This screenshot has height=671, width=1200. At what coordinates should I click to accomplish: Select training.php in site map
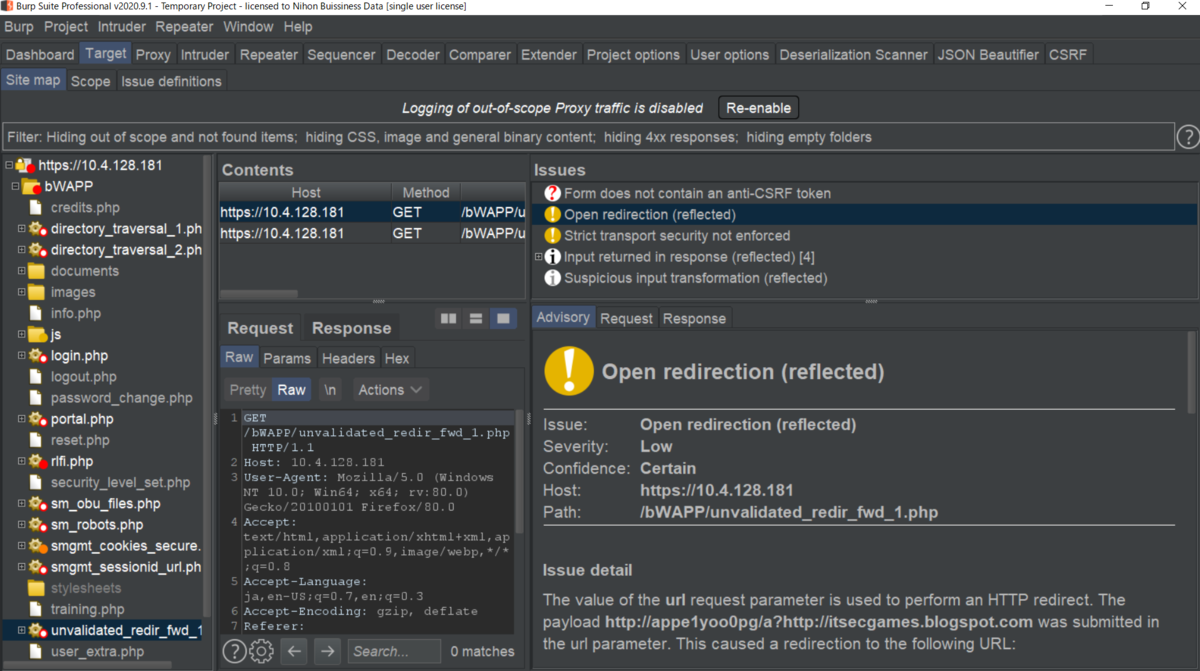tap(87, 609)
